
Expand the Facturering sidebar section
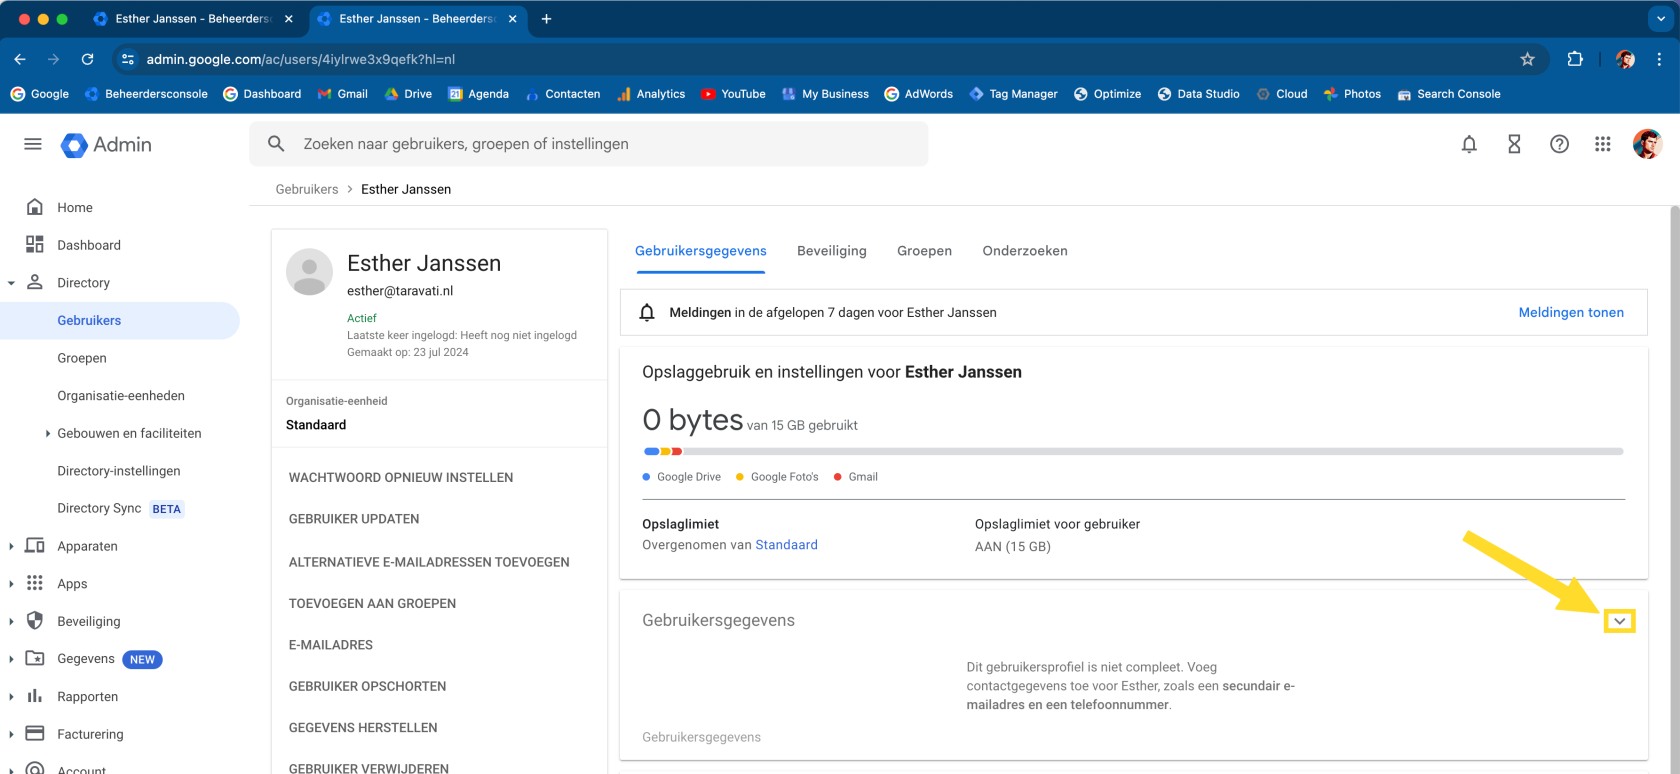coord(11,734)
